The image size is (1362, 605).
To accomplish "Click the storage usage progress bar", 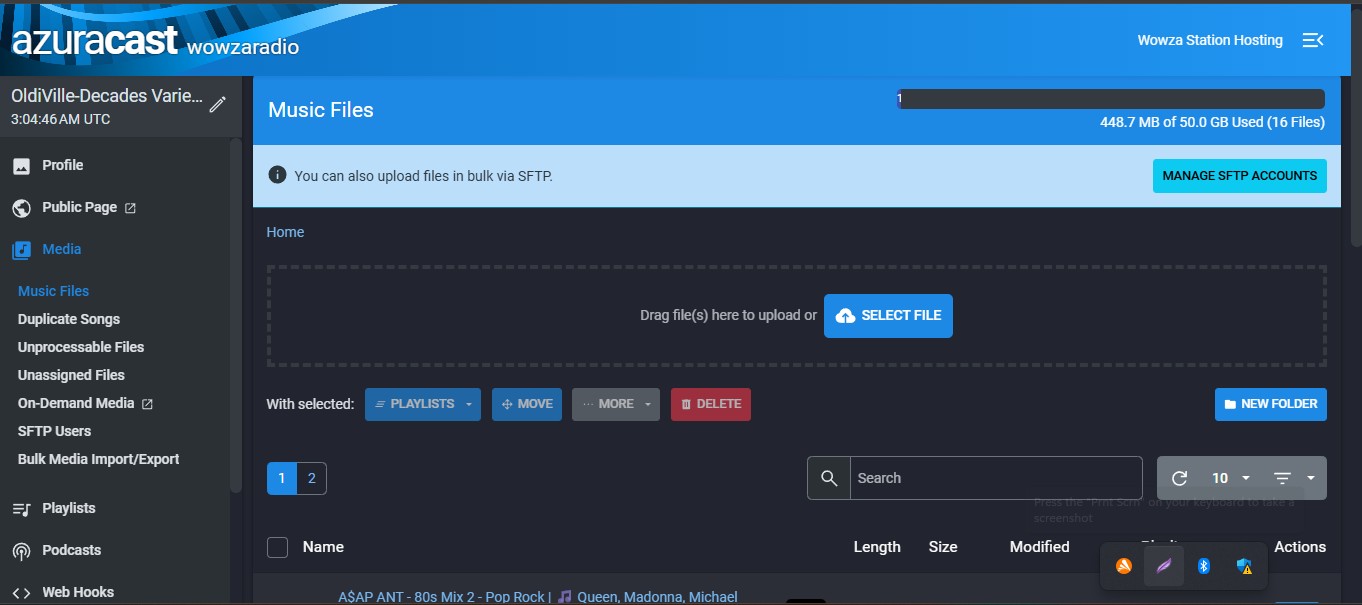I will (x=1110, y=98).
